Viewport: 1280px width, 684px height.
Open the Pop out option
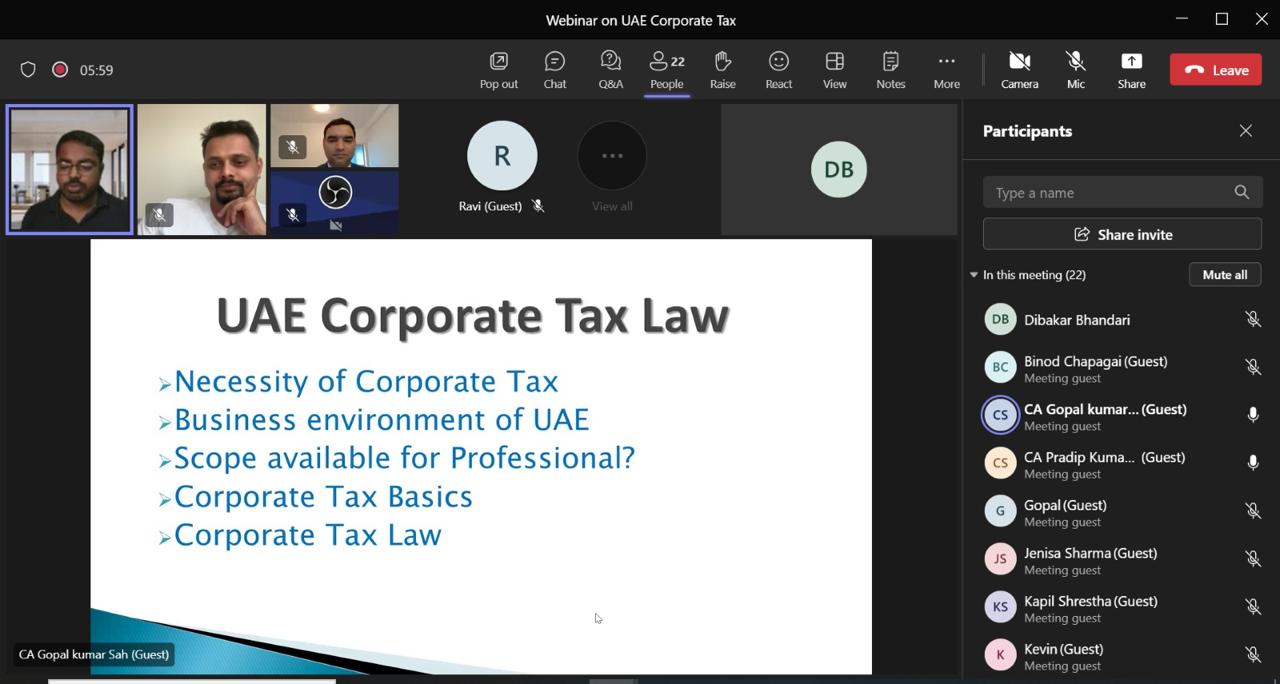pos(498,69)
